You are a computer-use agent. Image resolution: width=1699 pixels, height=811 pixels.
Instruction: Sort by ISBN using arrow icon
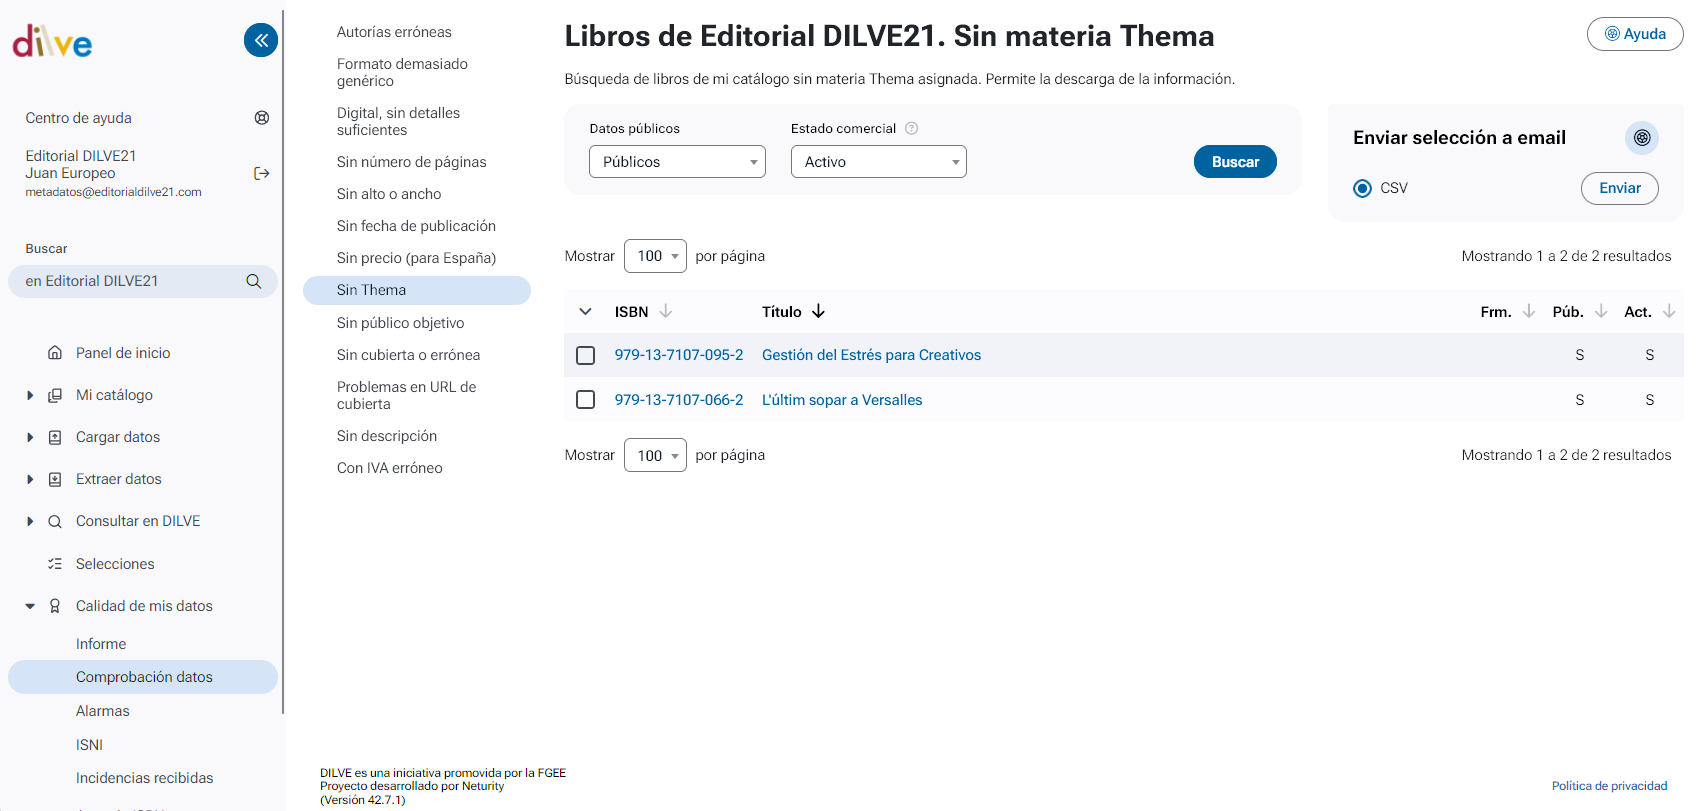[x=666, y=312]
